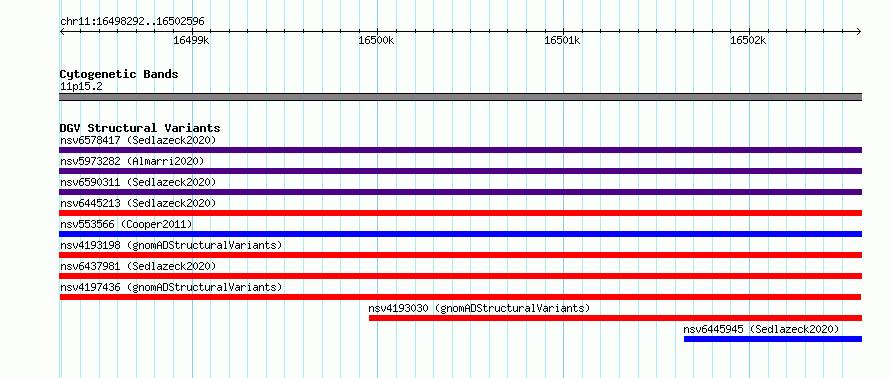Open the nsv4197436 (gnomADStructuralVariants) label
This screenshot has width=890, height=378.
coord(171,287)
